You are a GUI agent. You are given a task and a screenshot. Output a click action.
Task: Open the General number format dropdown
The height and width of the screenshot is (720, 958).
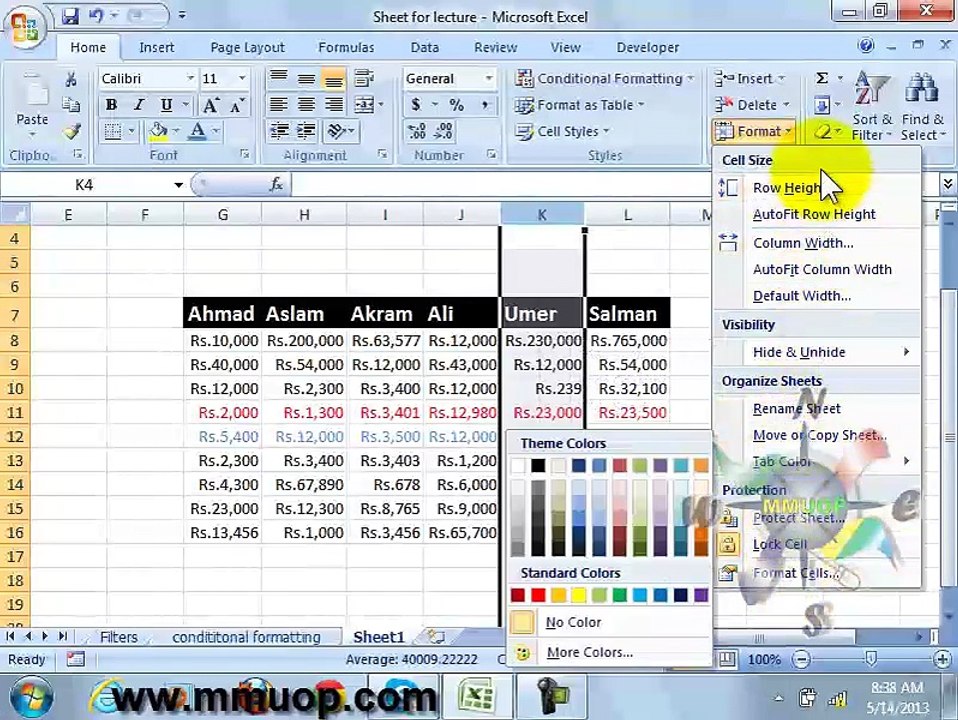pos(489,78)
